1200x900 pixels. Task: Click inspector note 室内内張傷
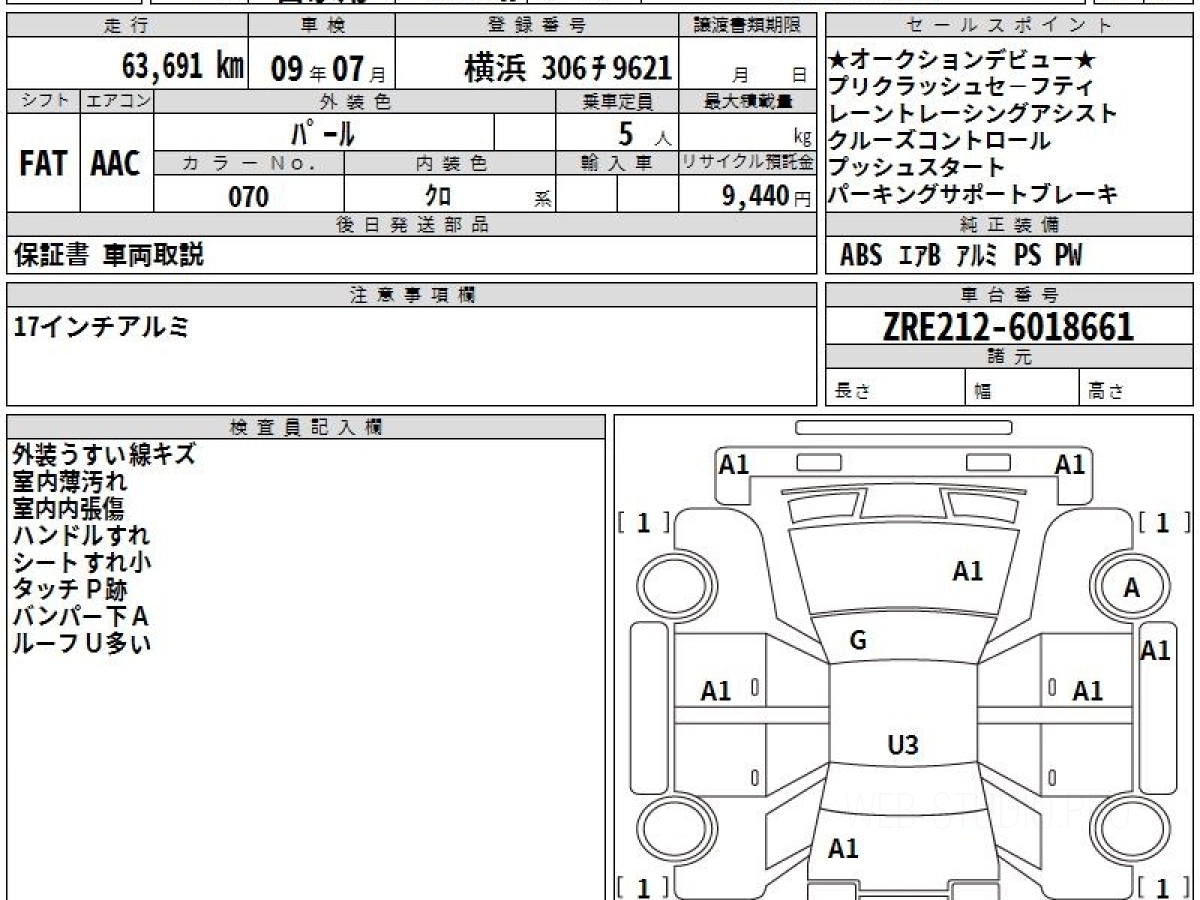[70, 508]
